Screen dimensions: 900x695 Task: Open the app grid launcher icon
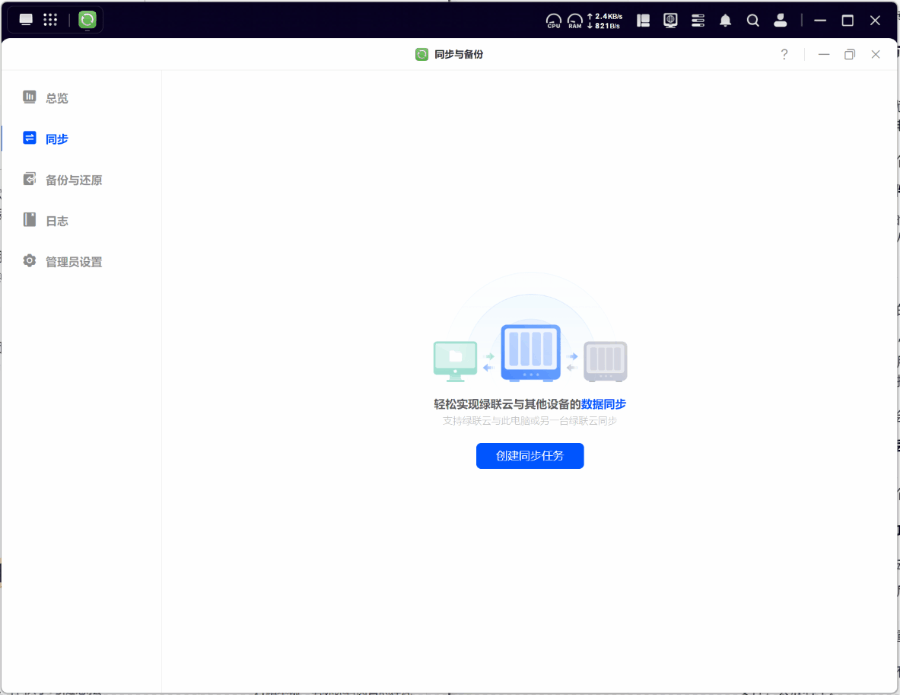point(50,20)
